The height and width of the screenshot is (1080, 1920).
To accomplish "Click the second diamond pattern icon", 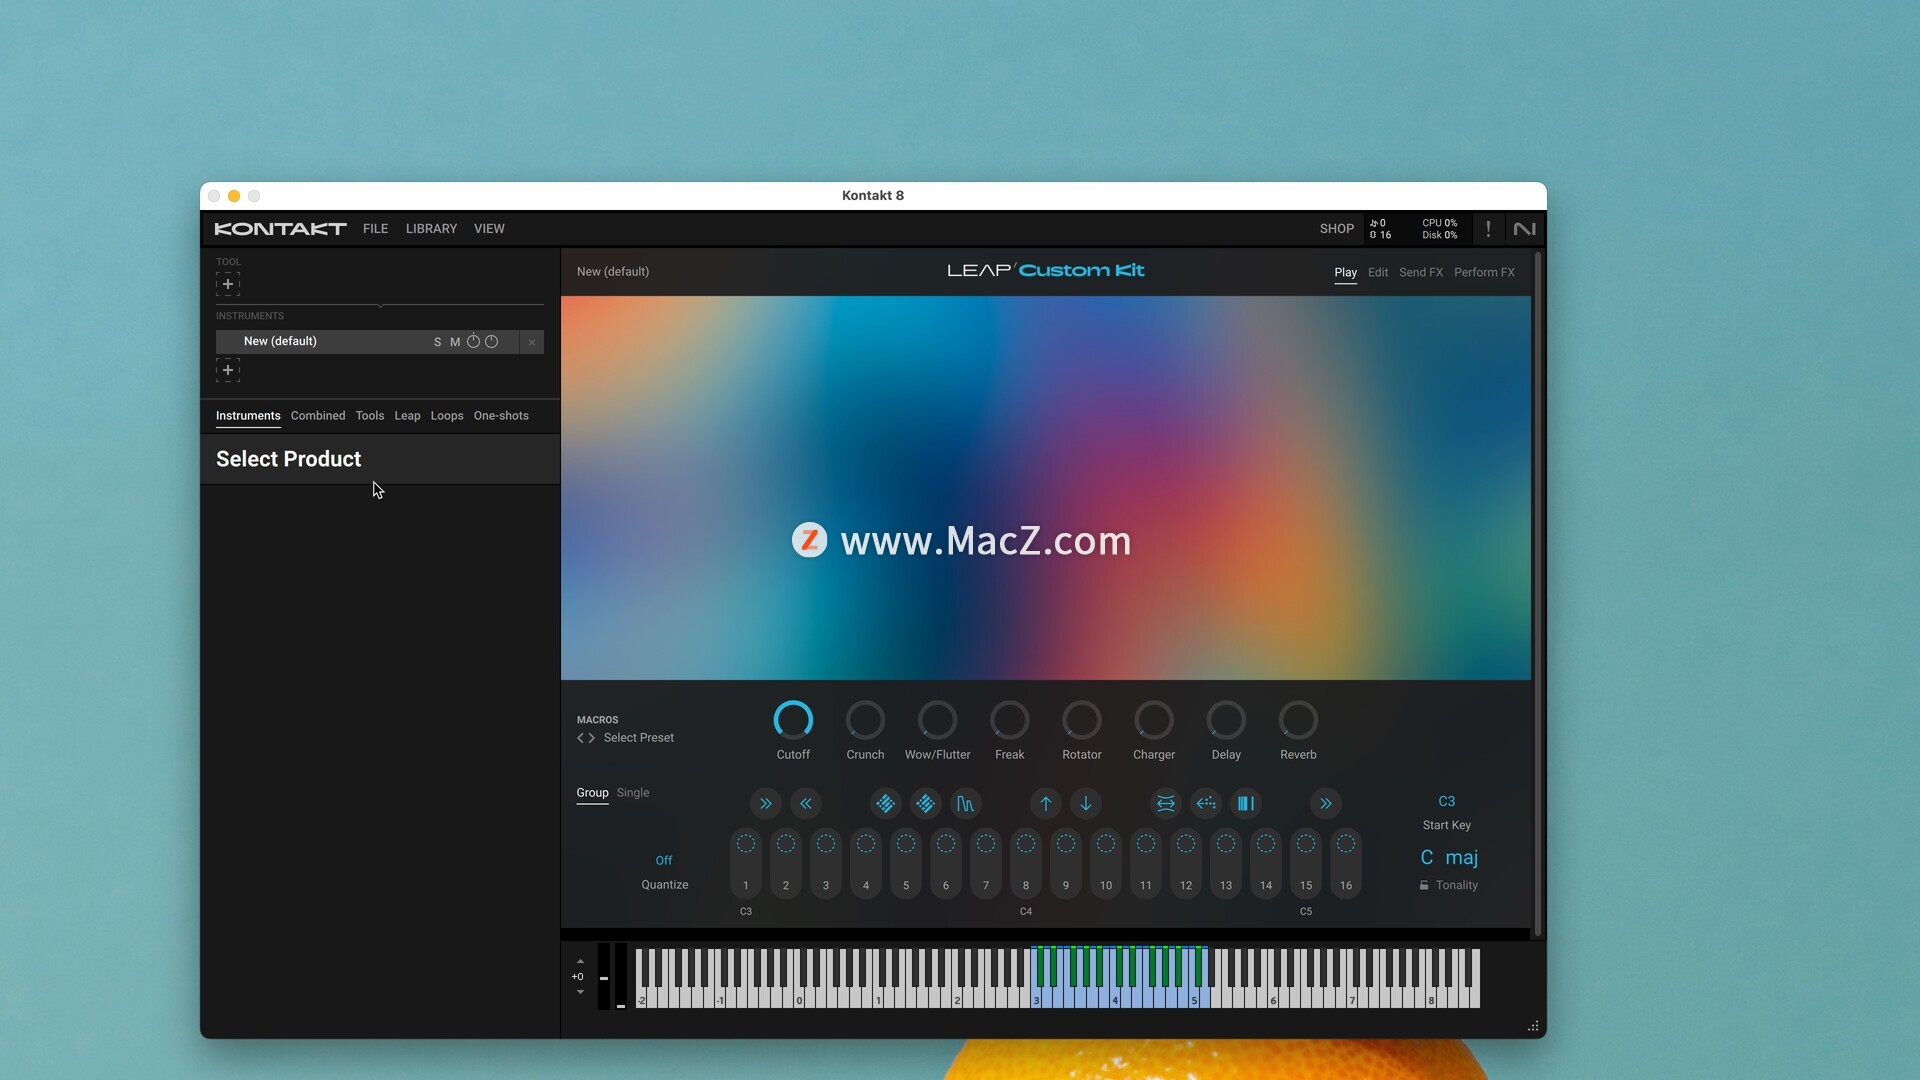I will coord(925,803).
